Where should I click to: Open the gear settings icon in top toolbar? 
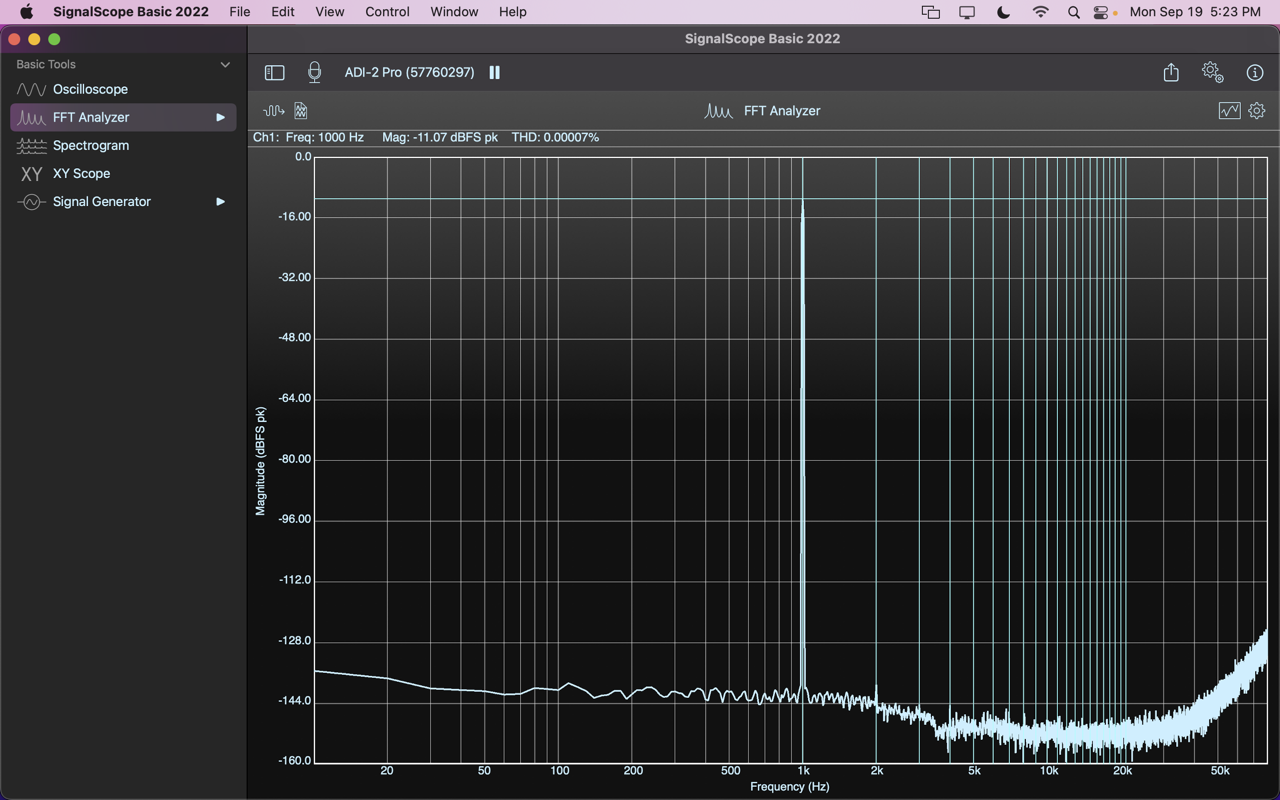point(1213,72)
